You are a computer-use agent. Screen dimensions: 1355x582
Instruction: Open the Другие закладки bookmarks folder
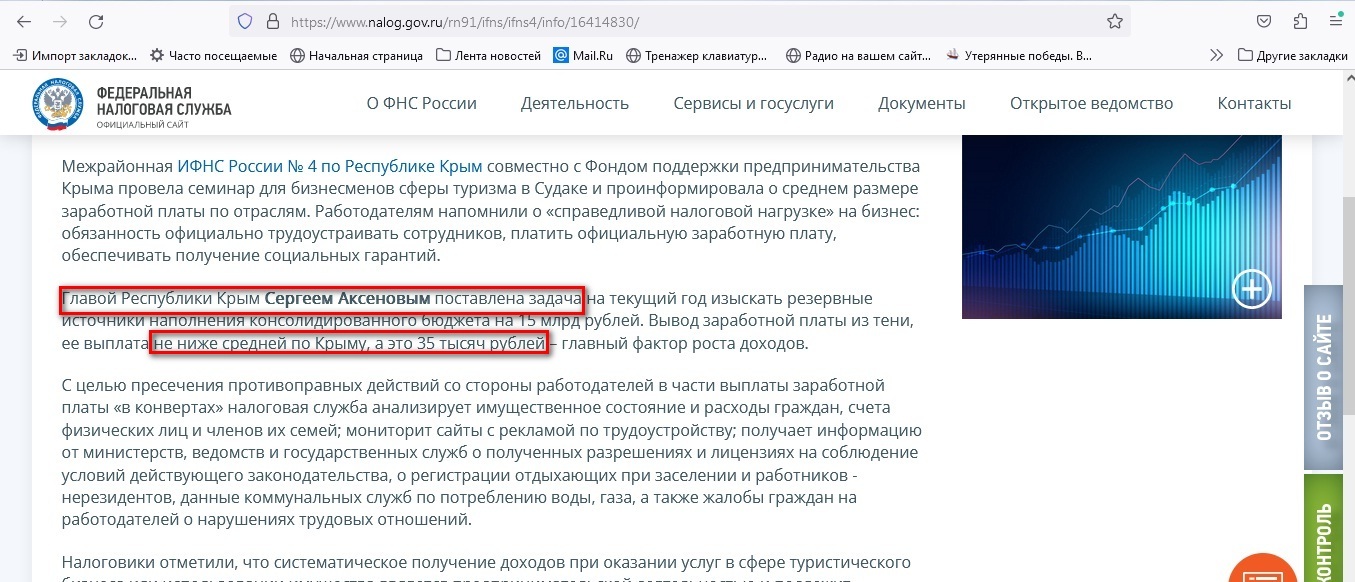(1292, 55)
